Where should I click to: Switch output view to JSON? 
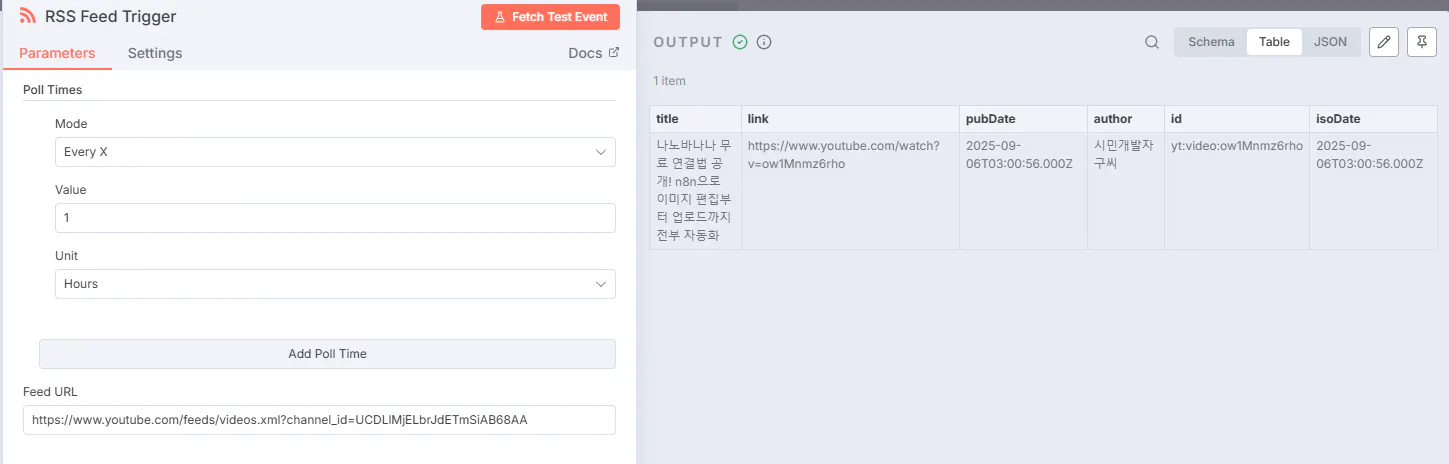[1330, 42]
